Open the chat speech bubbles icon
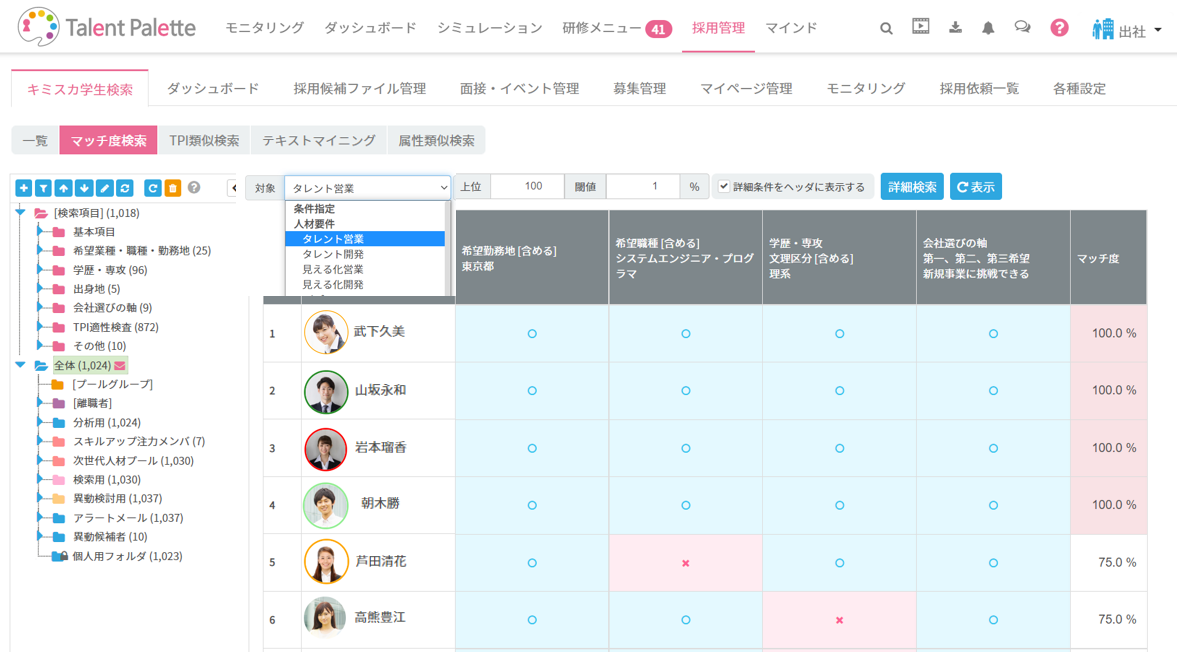 tap(1022, 28)
